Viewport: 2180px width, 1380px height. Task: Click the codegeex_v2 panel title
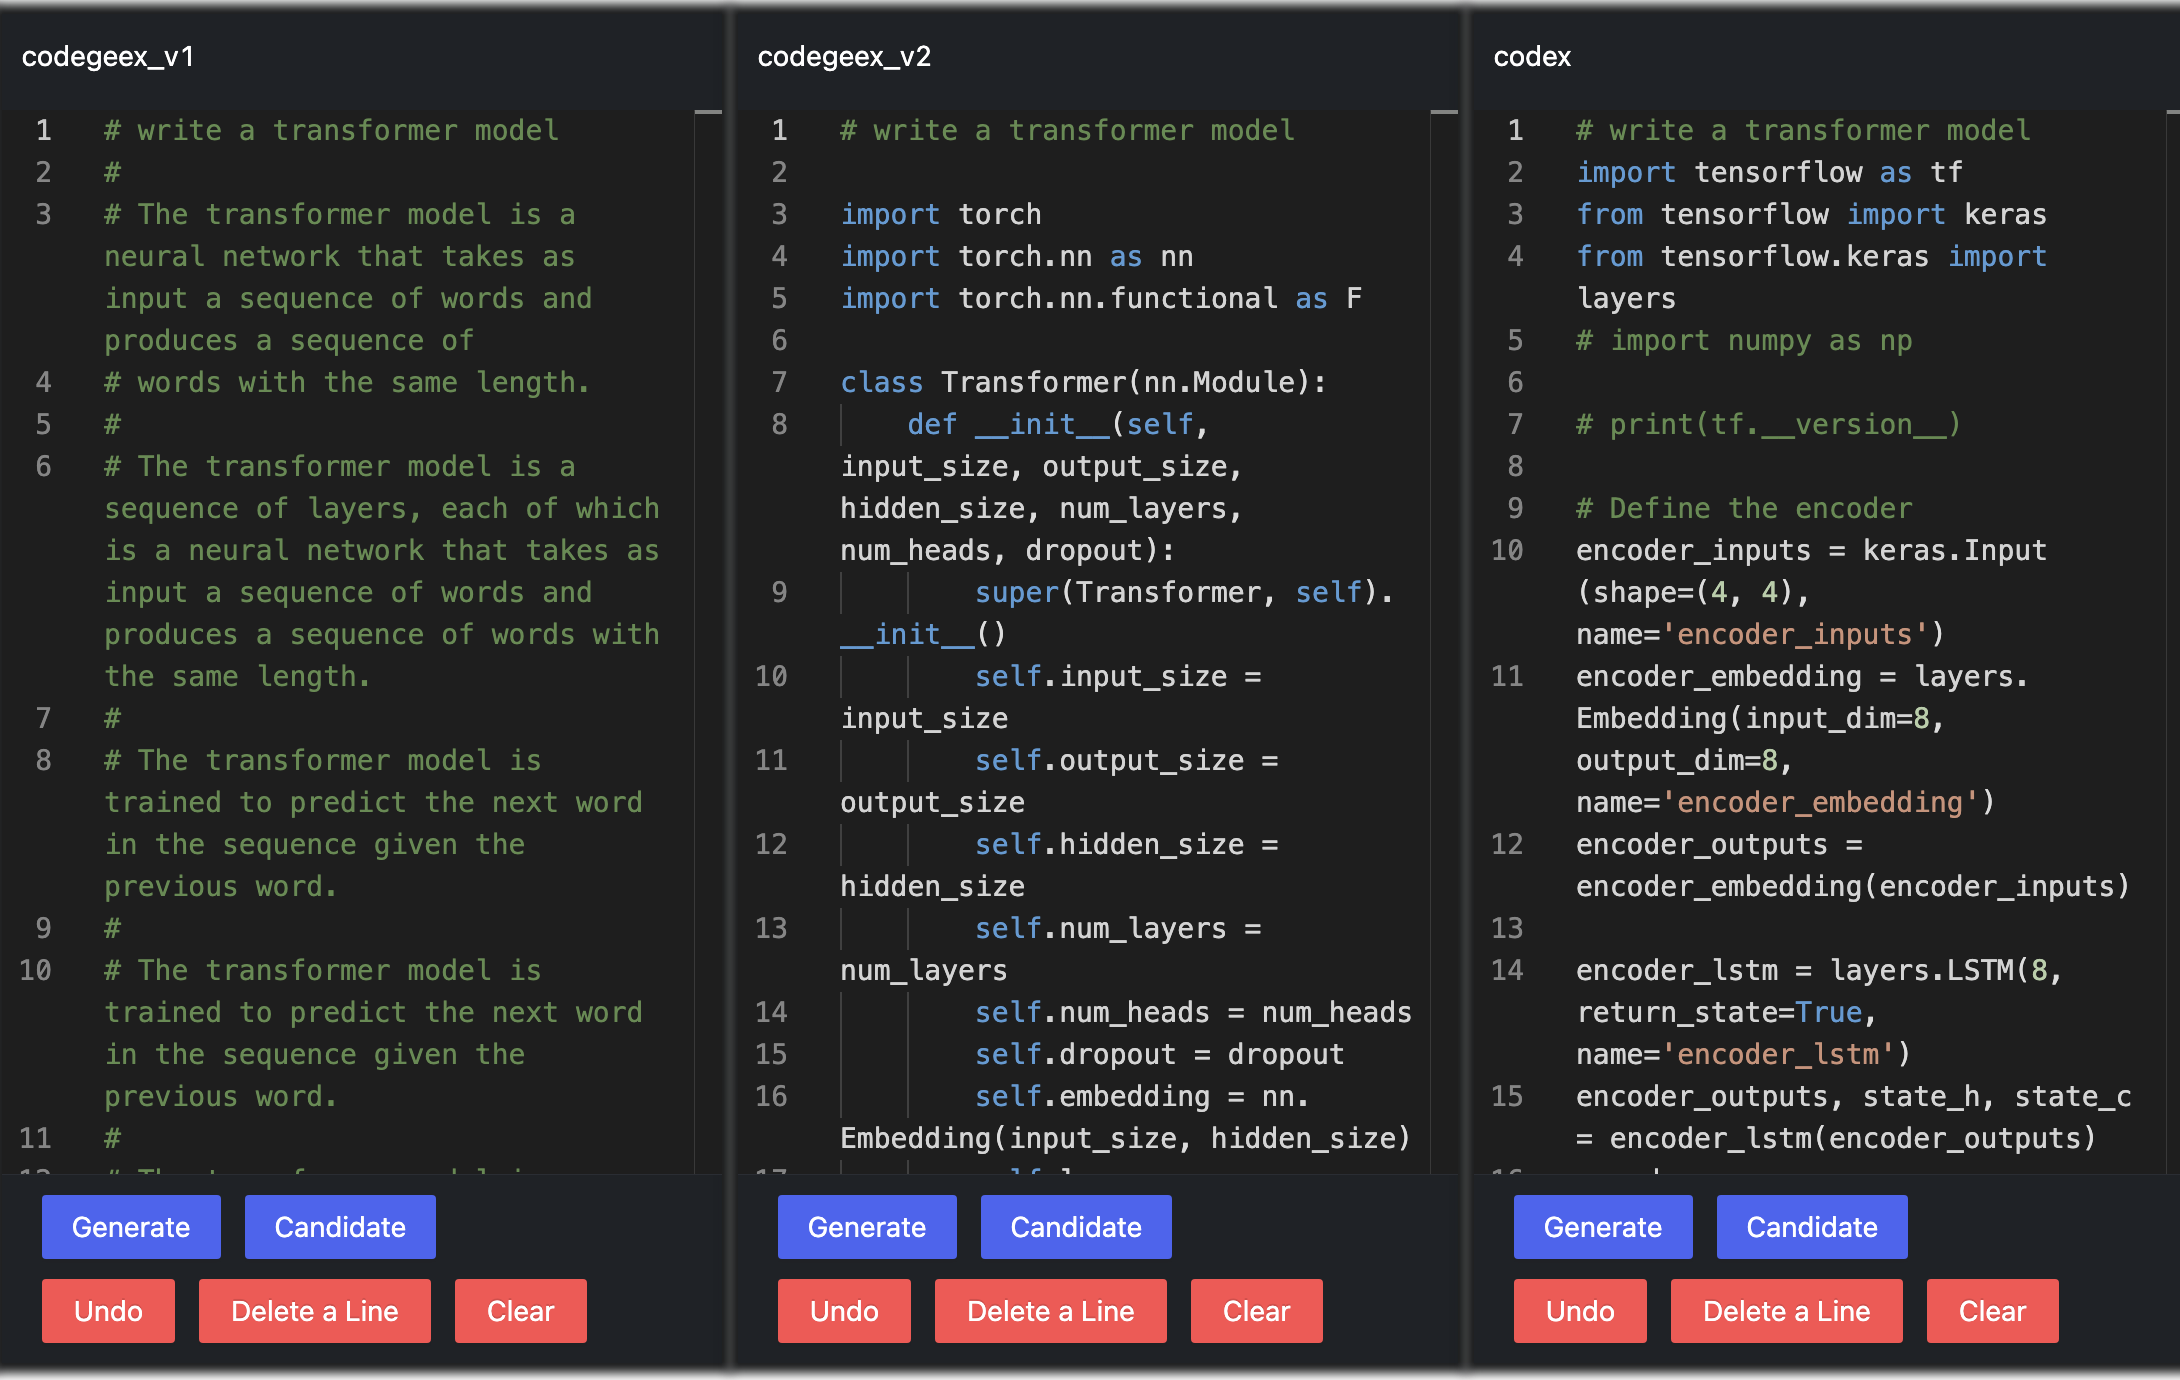(x=844, y=57)
